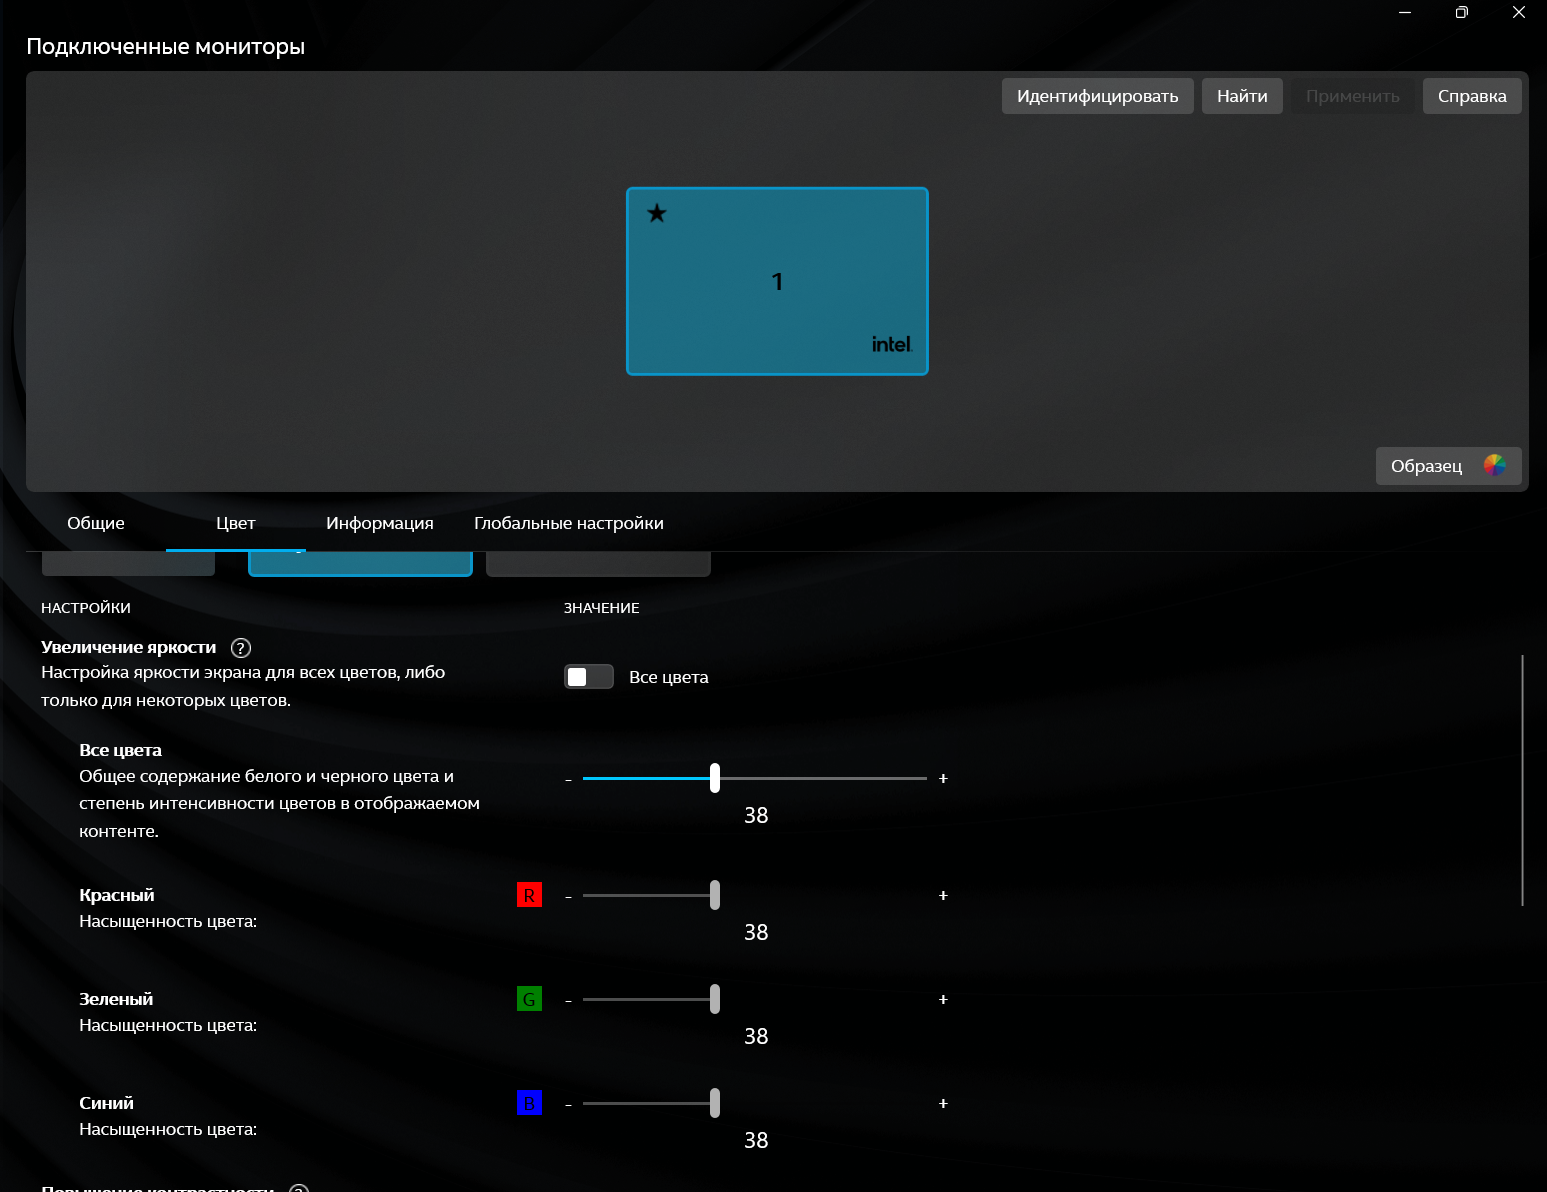Screen dimensions: 1547x1192
Task: Click the Зеленый saturation slider handle
Action: [715, 999]
